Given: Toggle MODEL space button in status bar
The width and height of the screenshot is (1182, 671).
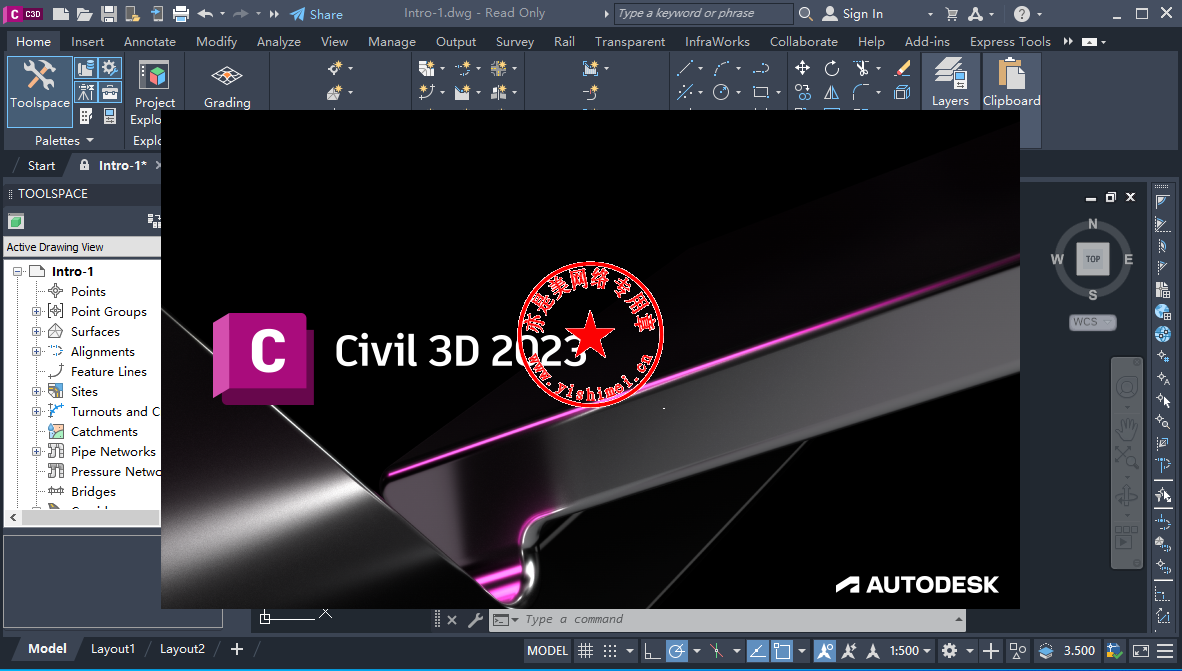Looking at the screenshot, I should pyautogui.click(x=547, y=650).
